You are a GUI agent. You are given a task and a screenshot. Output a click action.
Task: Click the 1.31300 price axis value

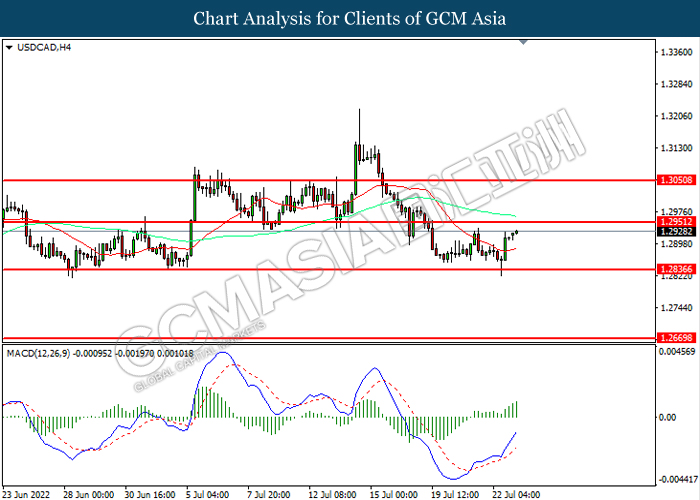click(676, 148)
